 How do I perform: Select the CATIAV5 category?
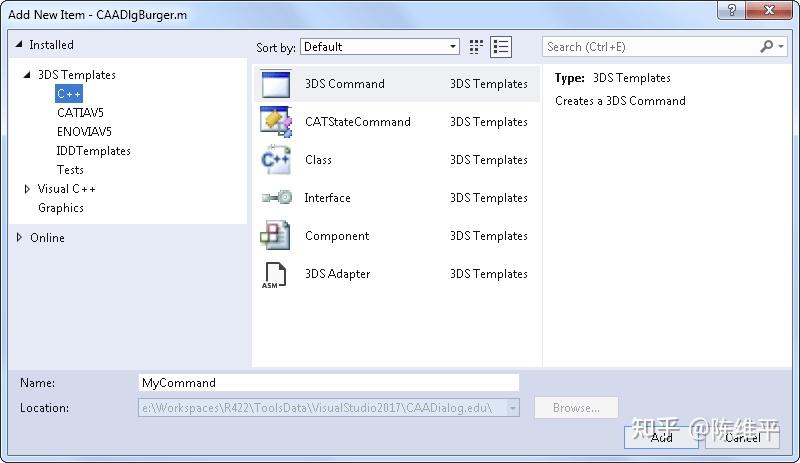[x=80, y=112]
